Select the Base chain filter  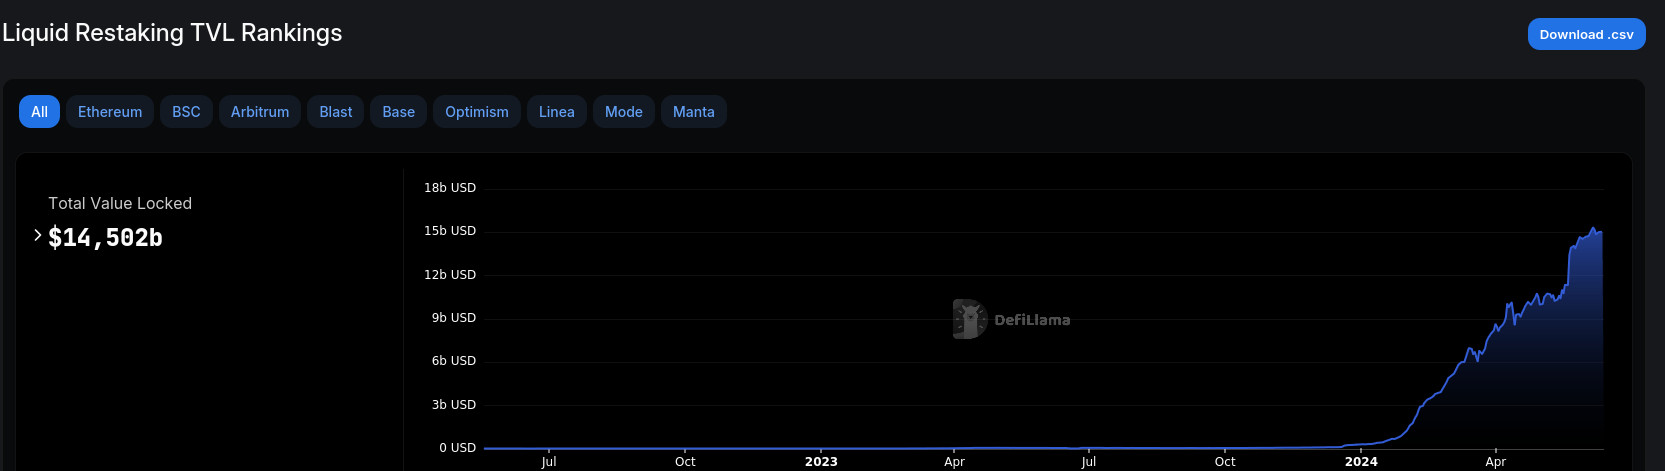[398, 112]
